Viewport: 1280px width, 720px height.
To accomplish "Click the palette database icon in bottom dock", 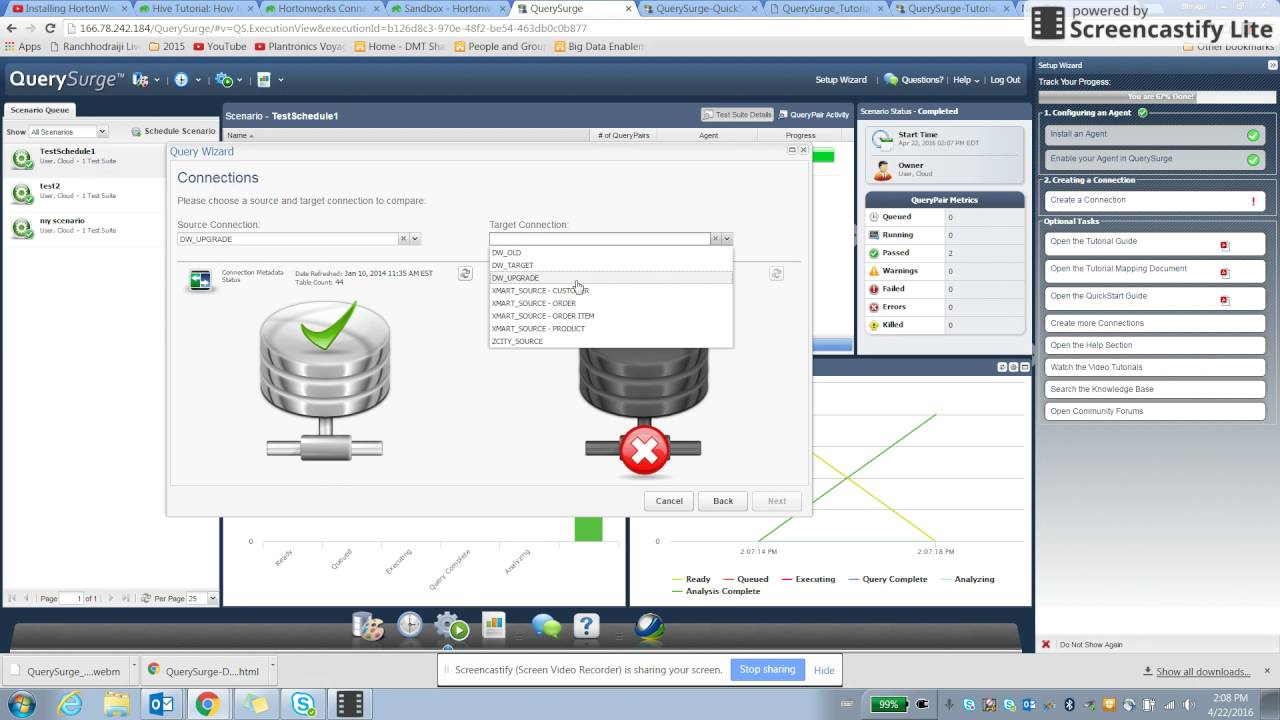I will (x=368, y=627).
